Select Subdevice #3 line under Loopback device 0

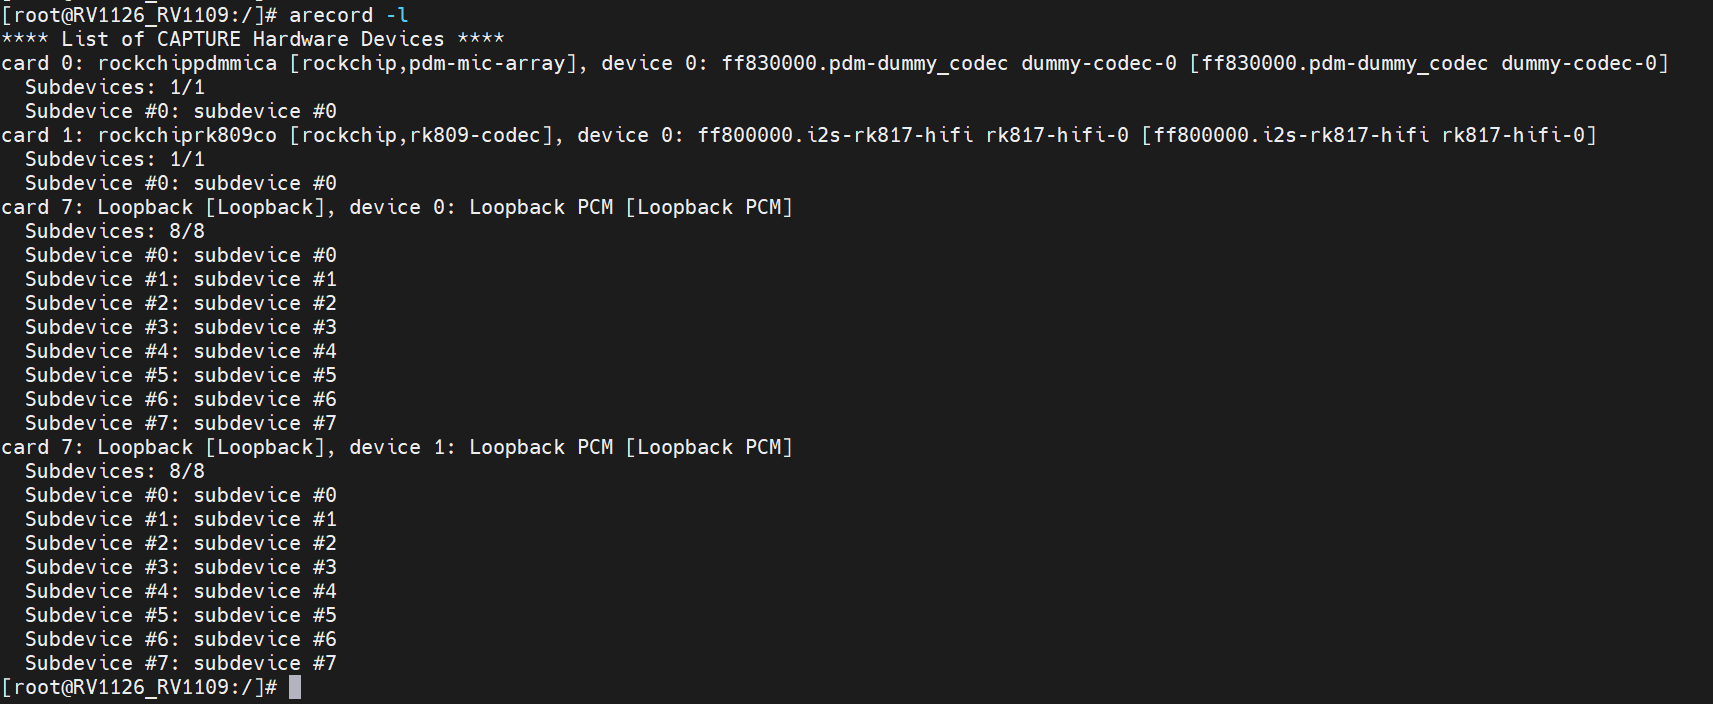click(180, 327)
